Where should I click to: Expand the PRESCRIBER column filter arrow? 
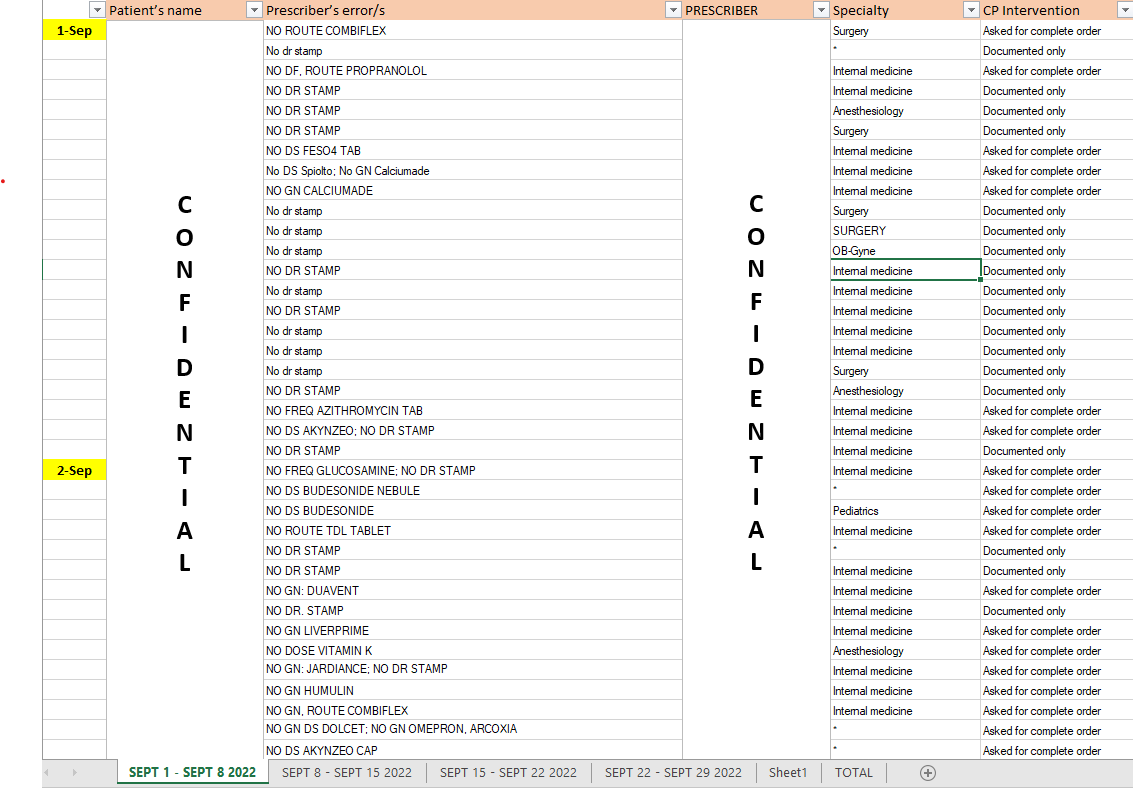821,10
